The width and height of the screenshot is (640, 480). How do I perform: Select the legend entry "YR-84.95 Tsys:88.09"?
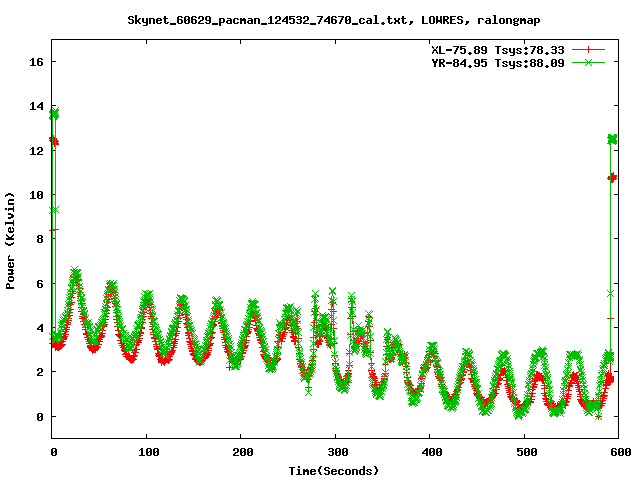pyautogui.click(x=498, y=63)
